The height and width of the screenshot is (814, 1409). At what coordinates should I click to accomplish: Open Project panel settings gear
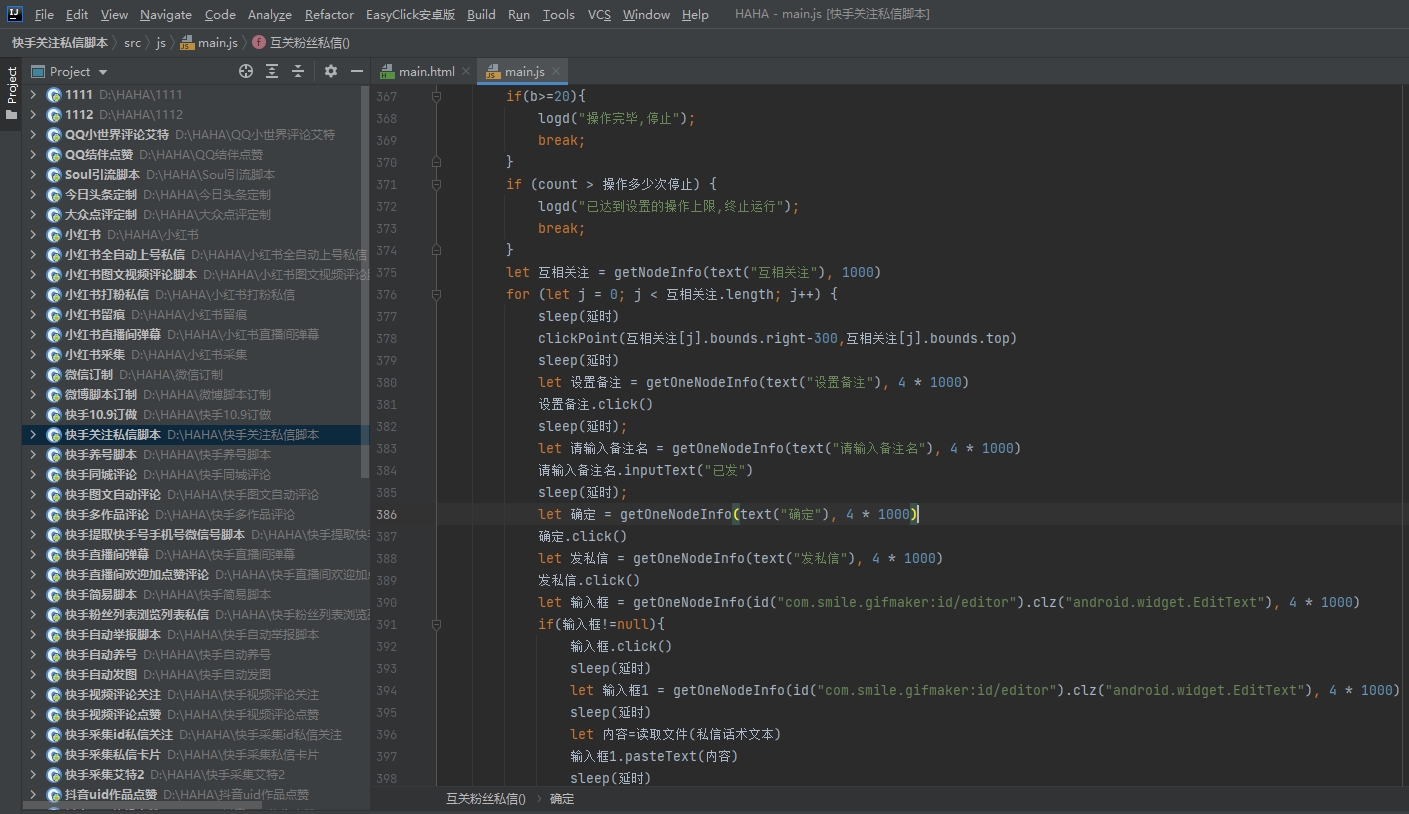click(x=331, y=71)
